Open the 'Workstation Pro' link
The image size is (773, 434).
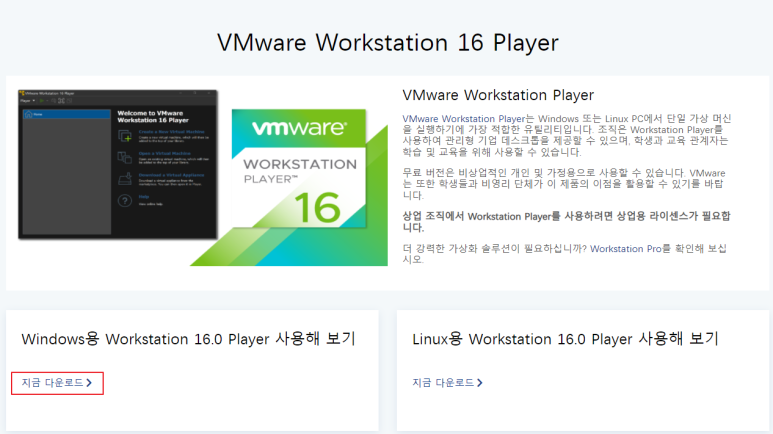tap(626, 249)
